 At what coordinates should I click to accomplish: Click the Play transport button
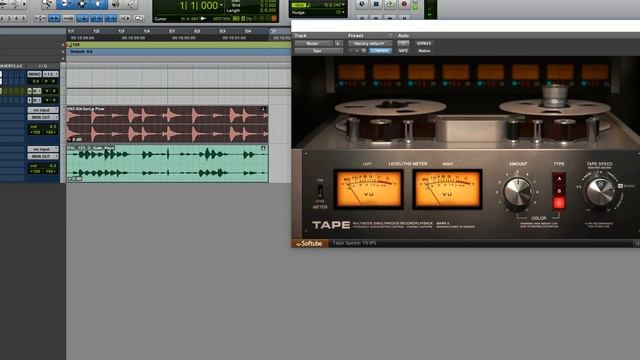tap(390, 4)
